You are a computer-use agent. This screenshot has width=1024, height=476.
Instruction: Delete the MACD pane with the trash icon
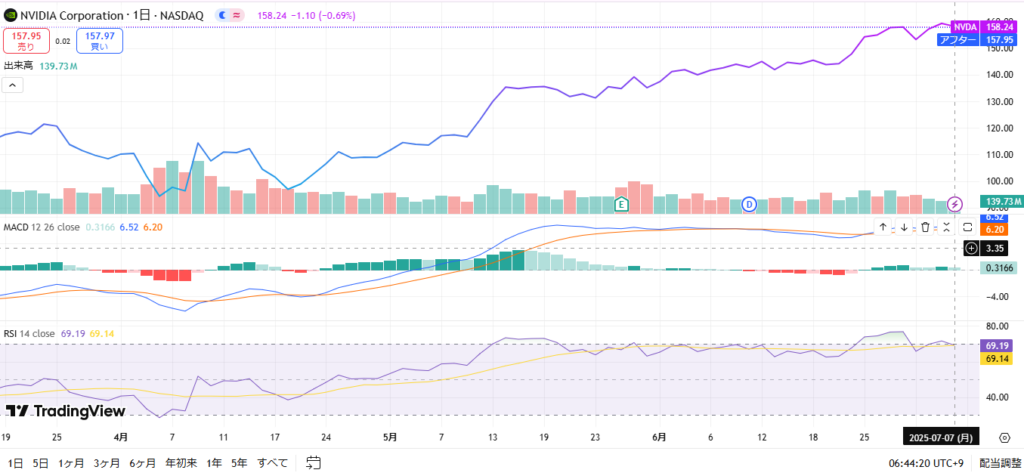[925, 227]
